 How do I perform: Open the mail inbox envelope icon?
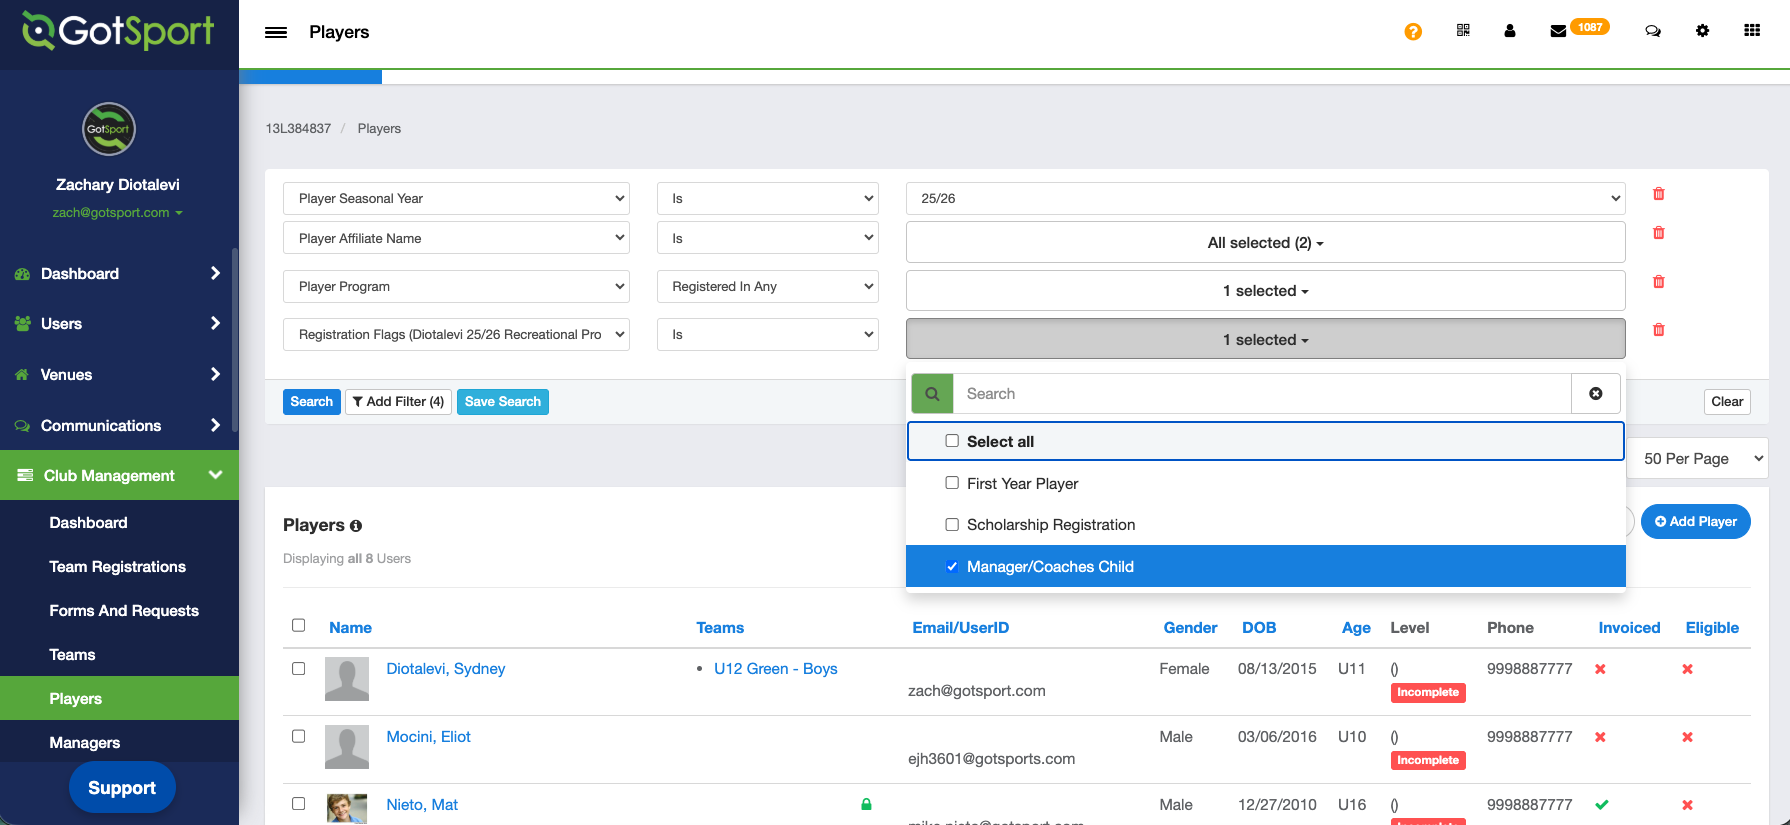tap(1558, 32)
